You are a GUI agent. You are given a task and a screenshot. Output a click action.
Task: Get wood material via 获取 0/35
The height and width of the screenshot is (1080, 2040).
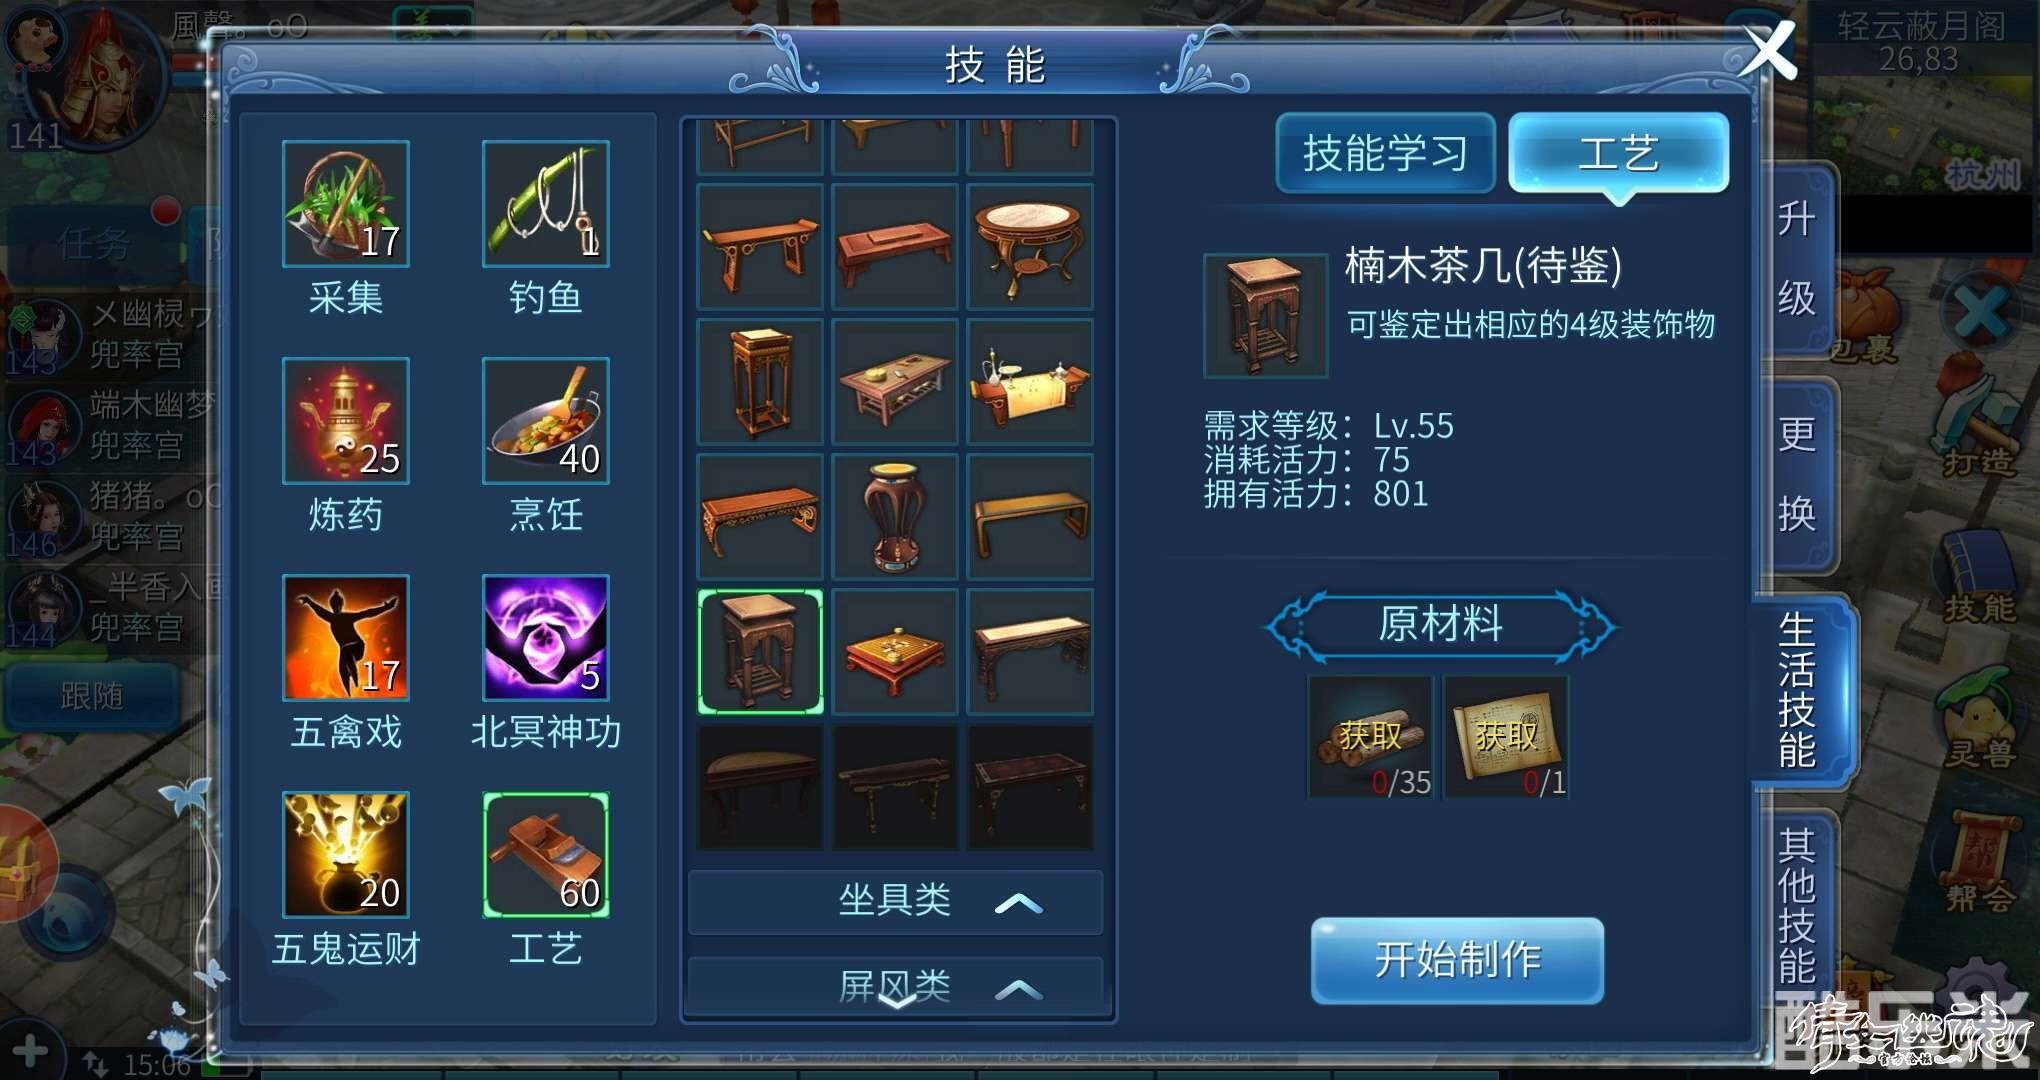(x=1371, y=737)
